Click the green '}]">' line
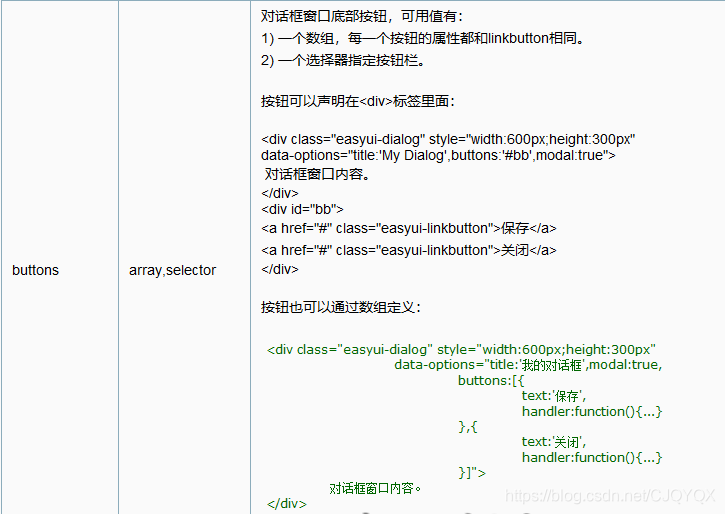 [472, 472]
